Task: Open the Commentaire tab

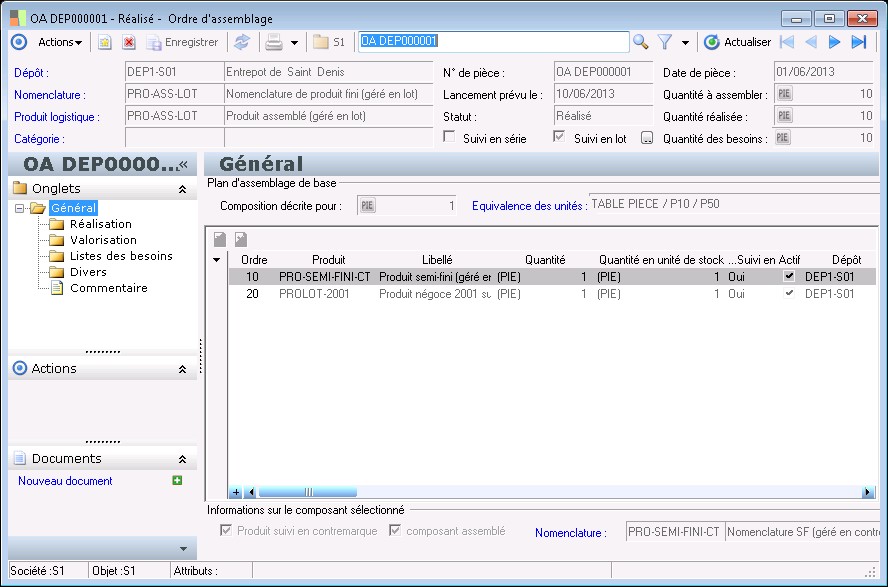Action: point(109,288)
